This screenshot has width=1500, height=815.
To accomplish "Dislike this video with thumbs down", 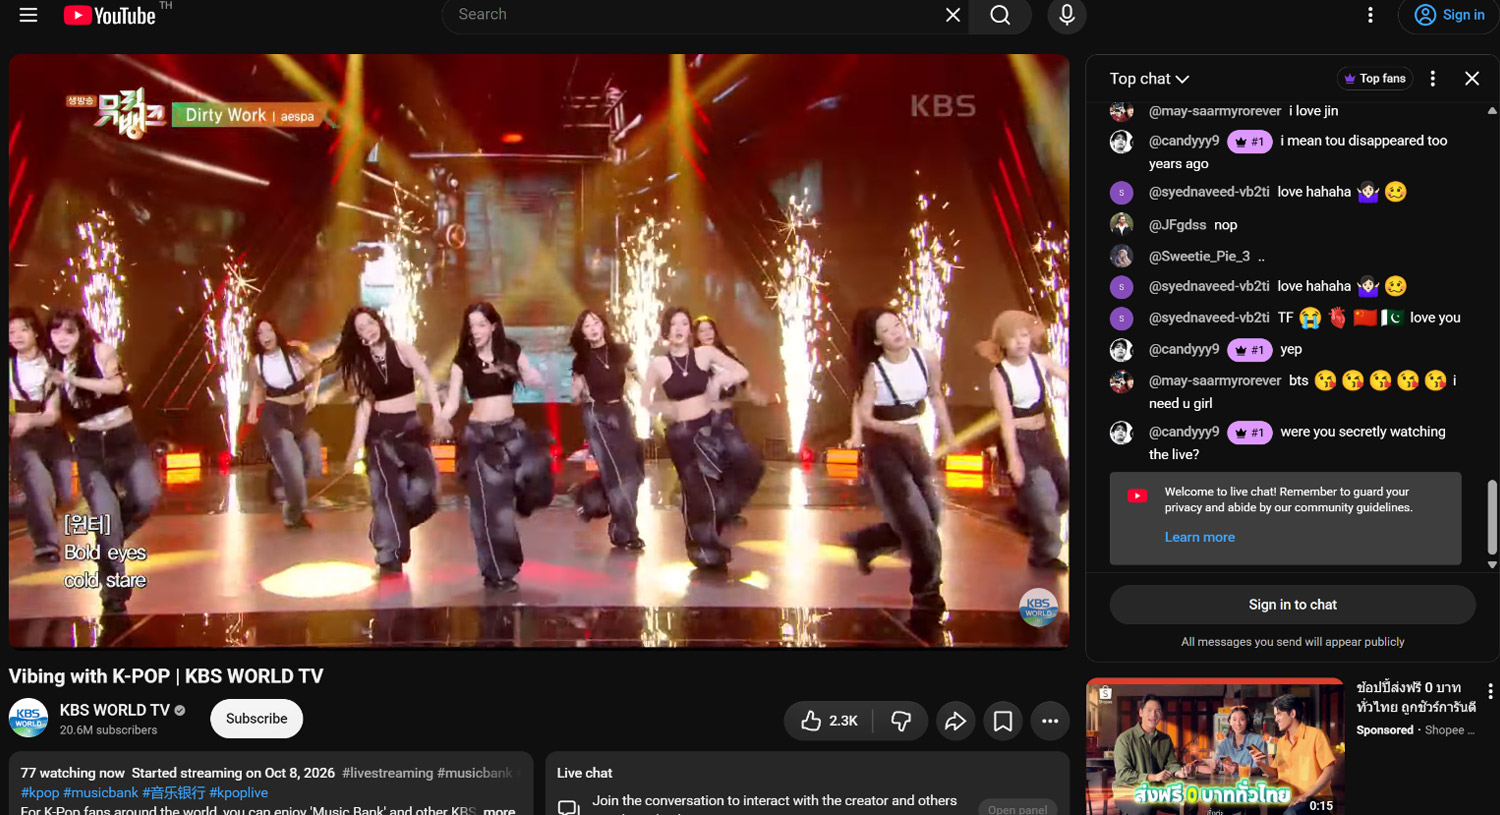I will (x=901, y=721).
